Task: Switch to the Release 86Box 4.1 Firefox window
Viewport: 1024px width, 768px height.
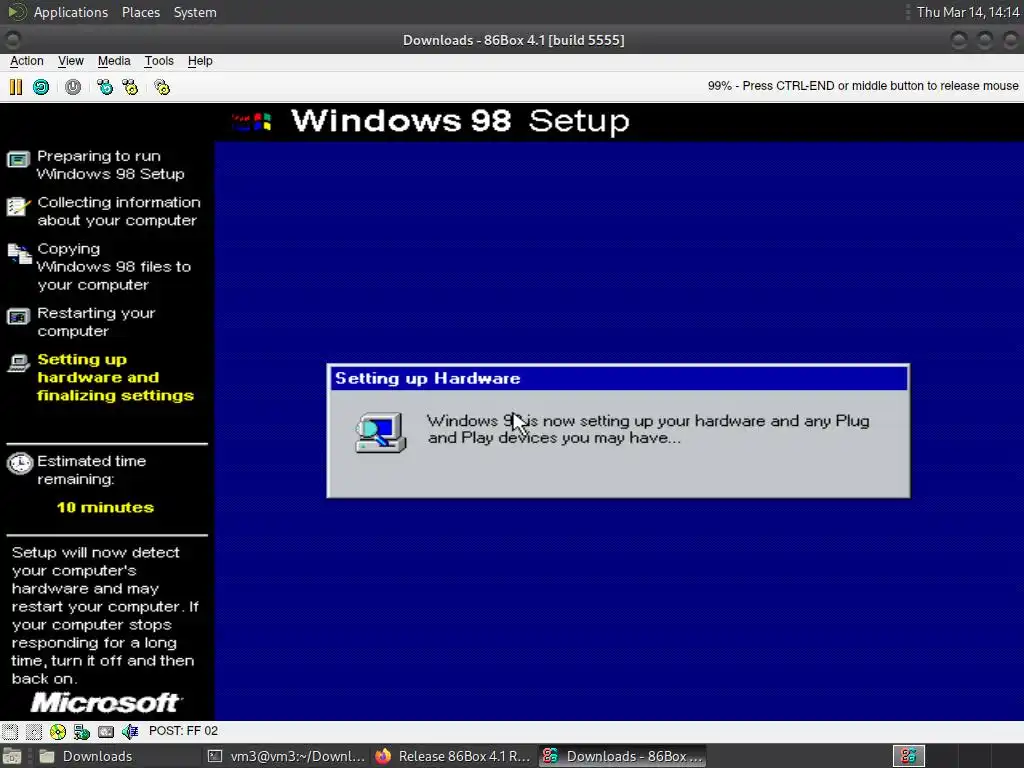Action: coord(454,756)
